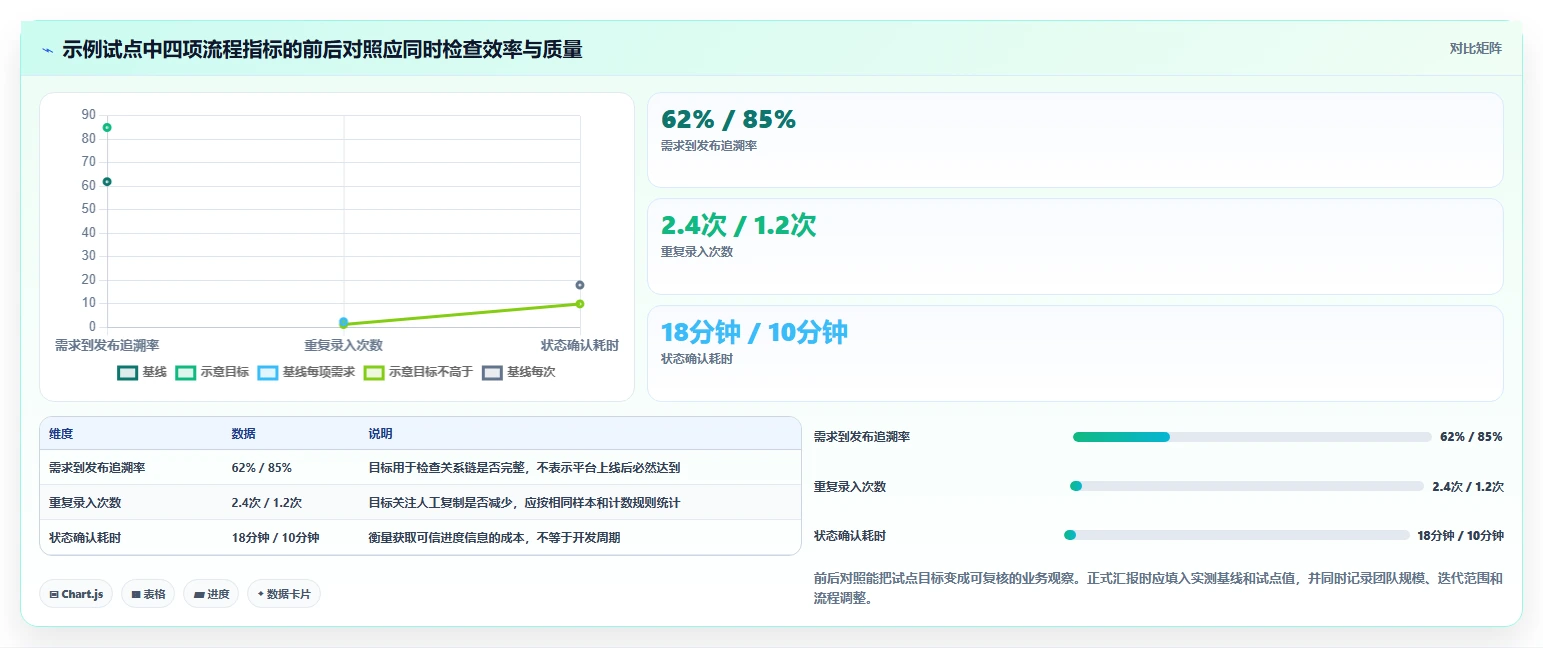Click the 2.4次 / 1.2次 progress bar value
Screen dimensions: 1543x648
point(1468,486)
